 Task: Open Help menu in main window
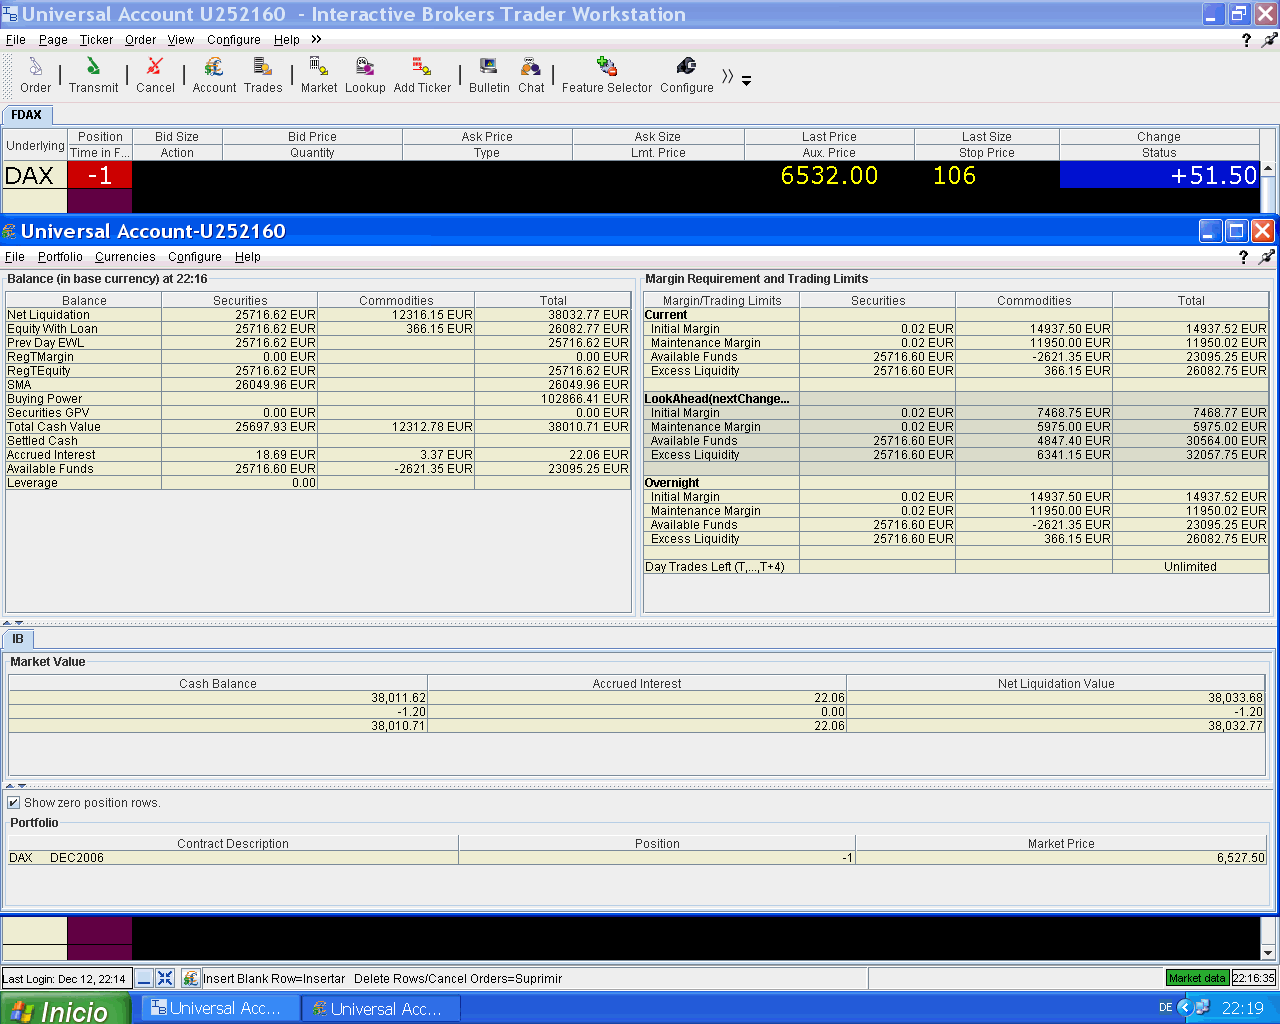(x=287, y=40)
